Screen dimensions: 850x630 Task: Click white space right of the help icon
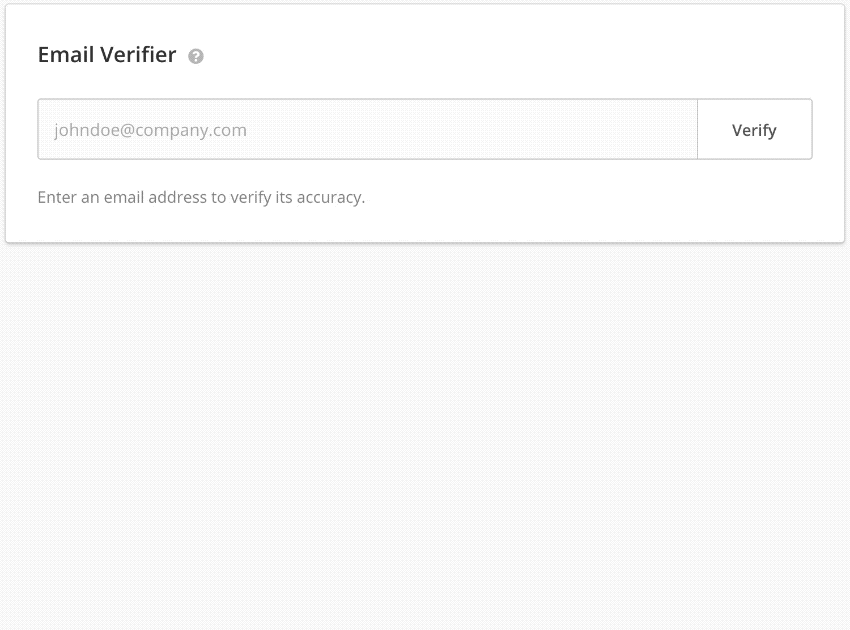click(x=488, y=56)
